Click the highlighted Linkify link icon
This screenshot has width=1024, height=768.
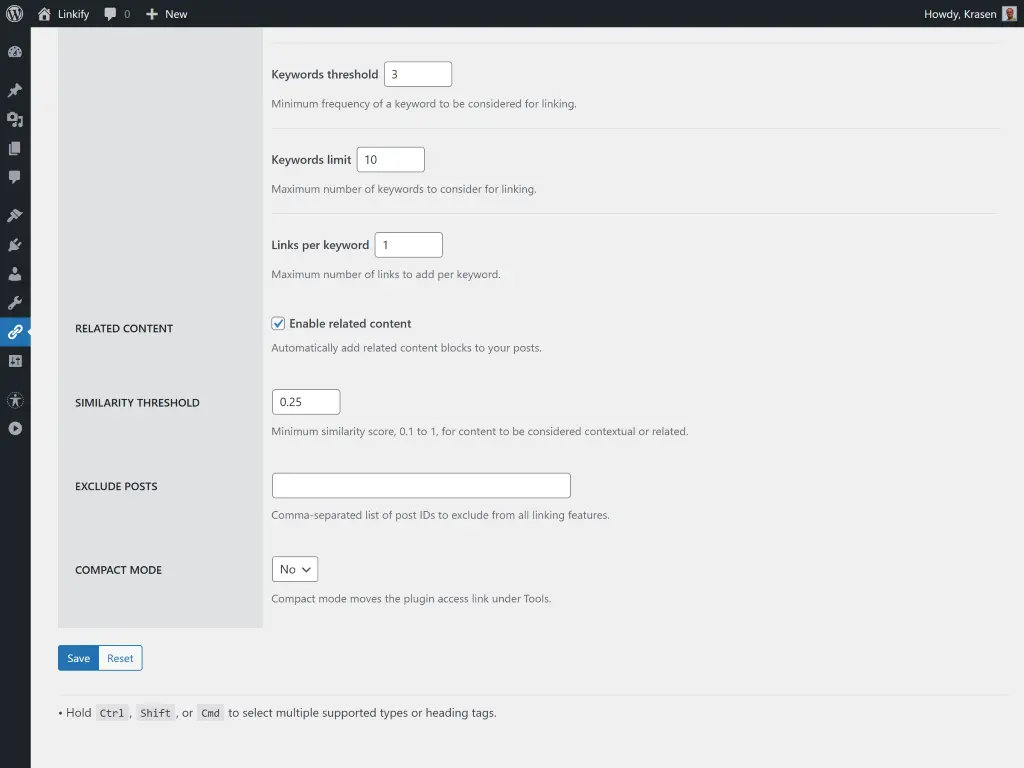pyautogui.click(x=15, y=332)
